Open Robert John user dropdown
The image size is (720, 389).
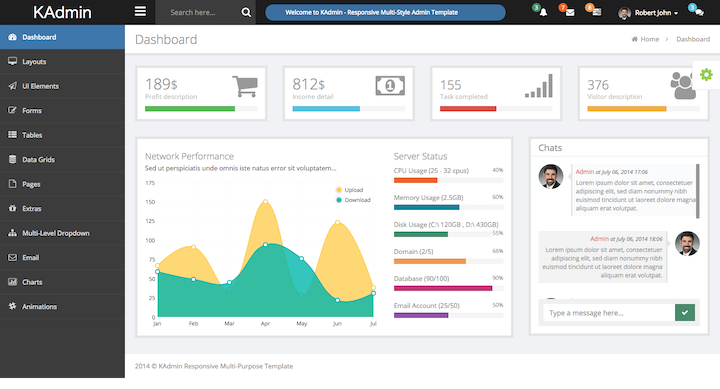648,13
